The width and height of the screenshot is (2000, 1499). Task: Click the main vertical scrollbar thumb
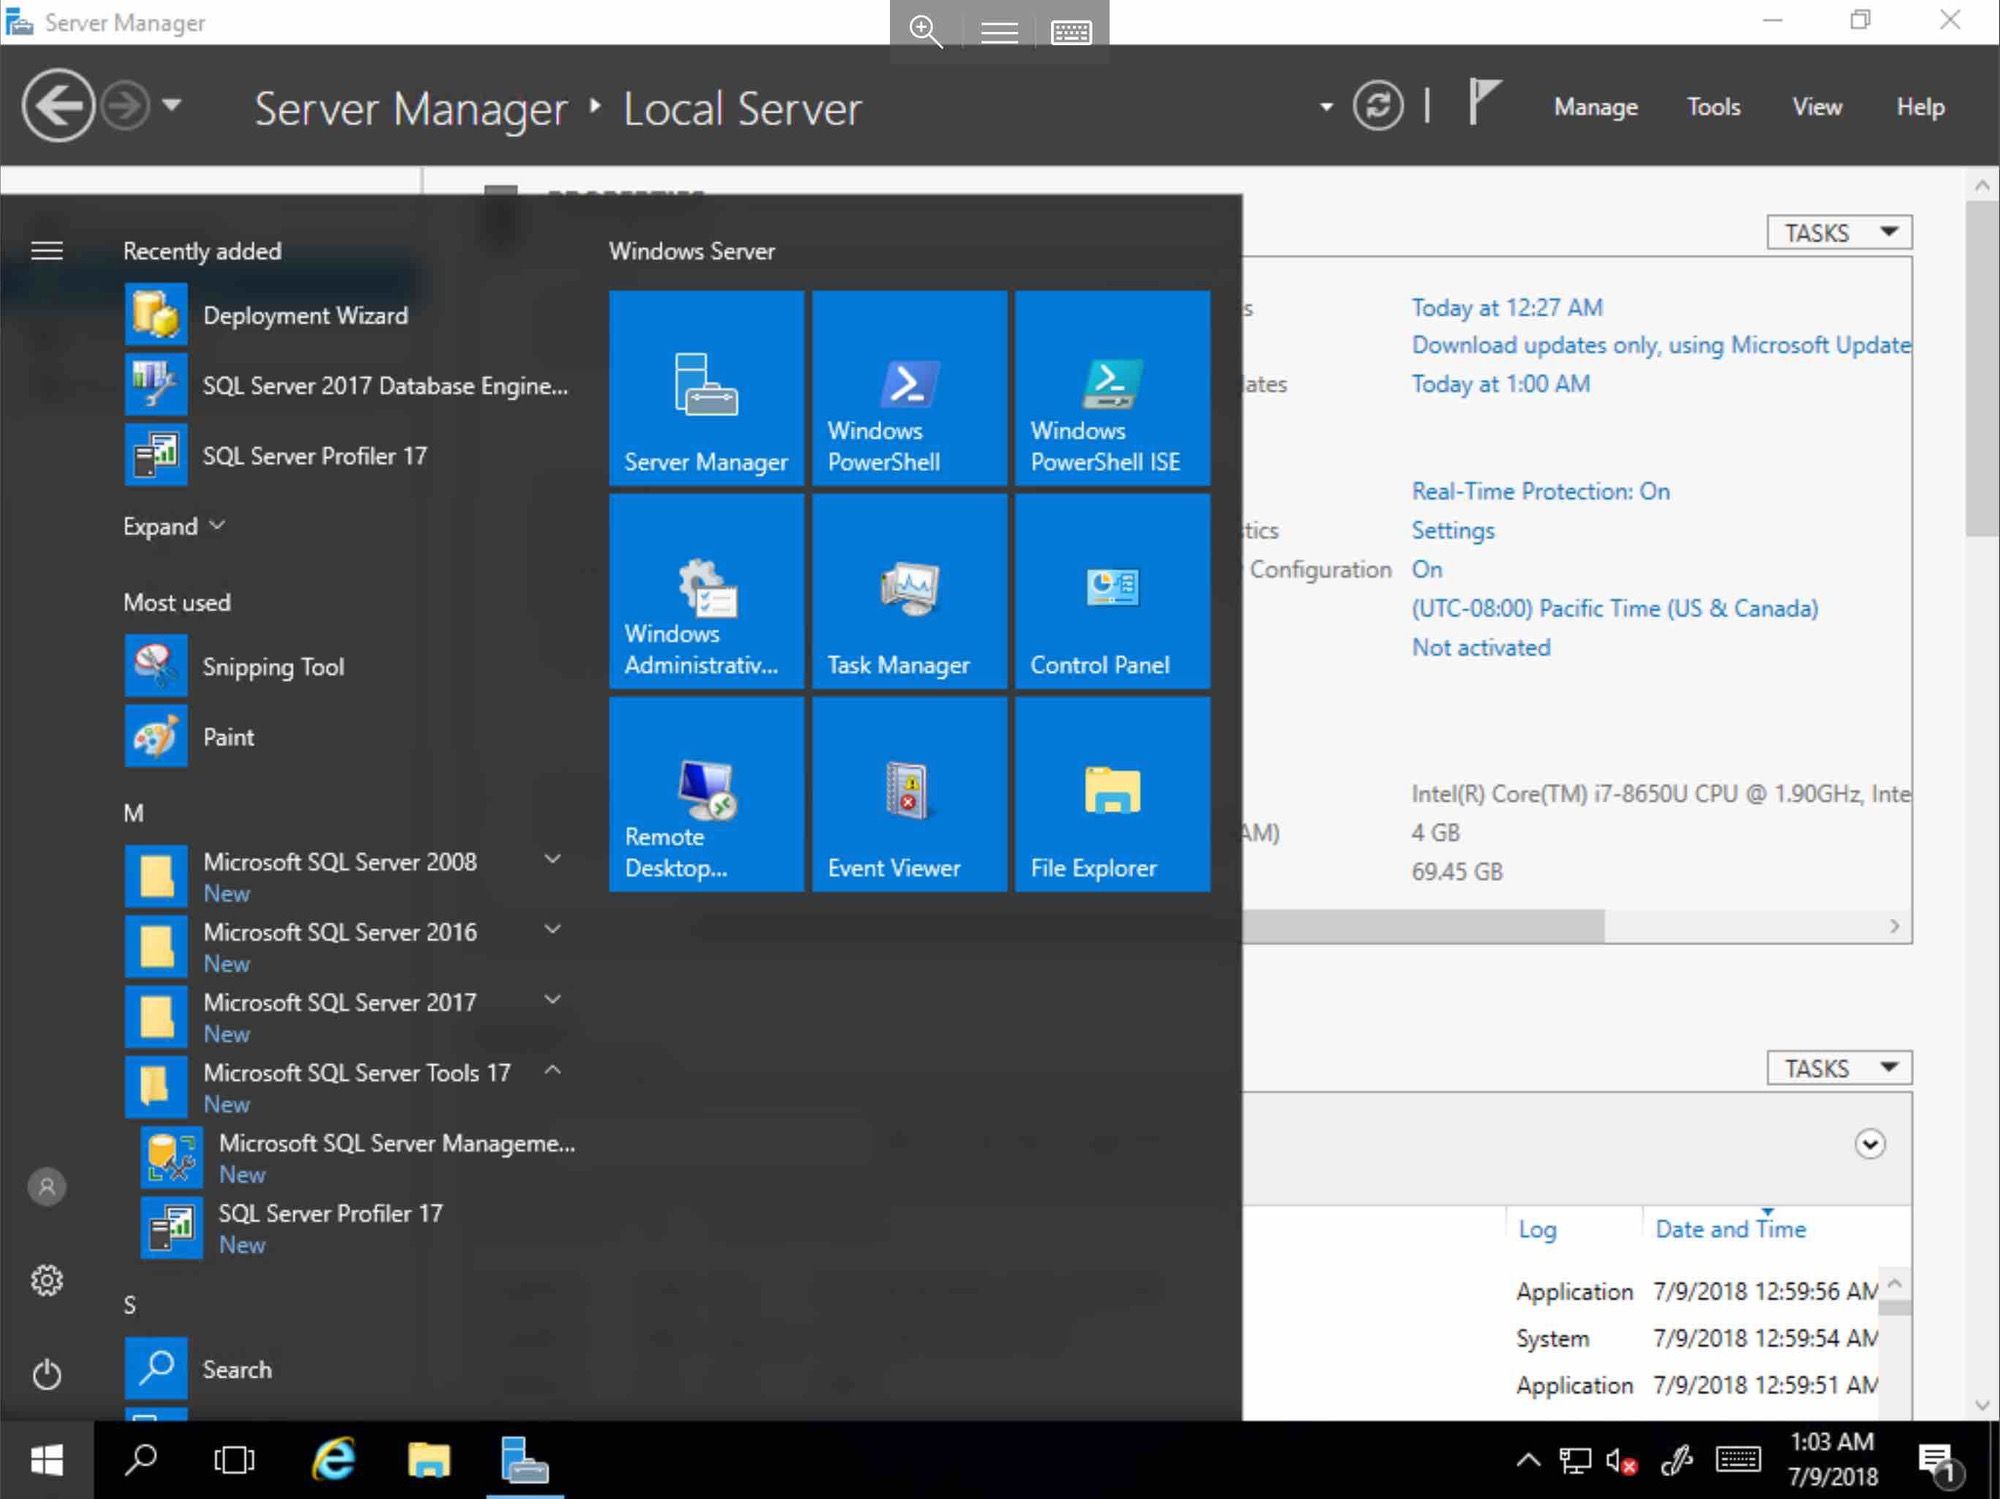1981,368
